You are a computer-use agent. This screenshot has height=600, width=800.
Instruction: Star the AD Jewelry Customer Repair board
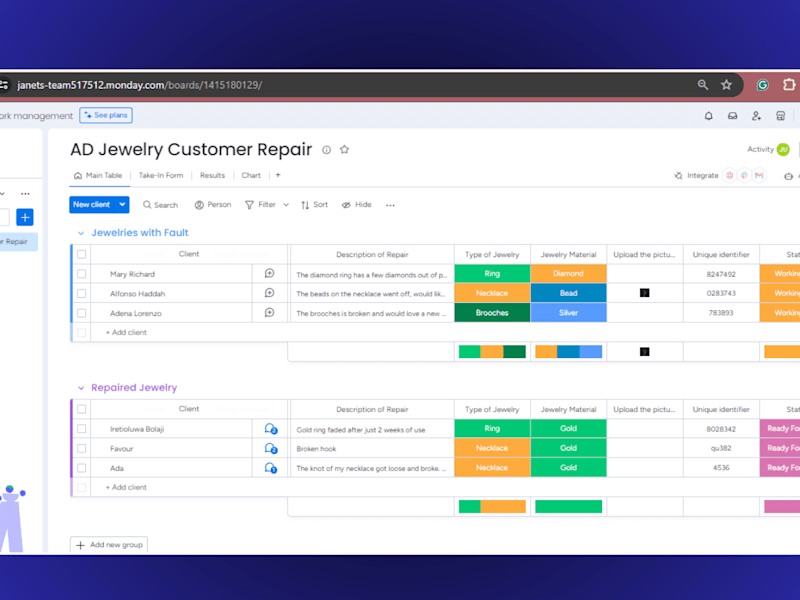[344, 149]
